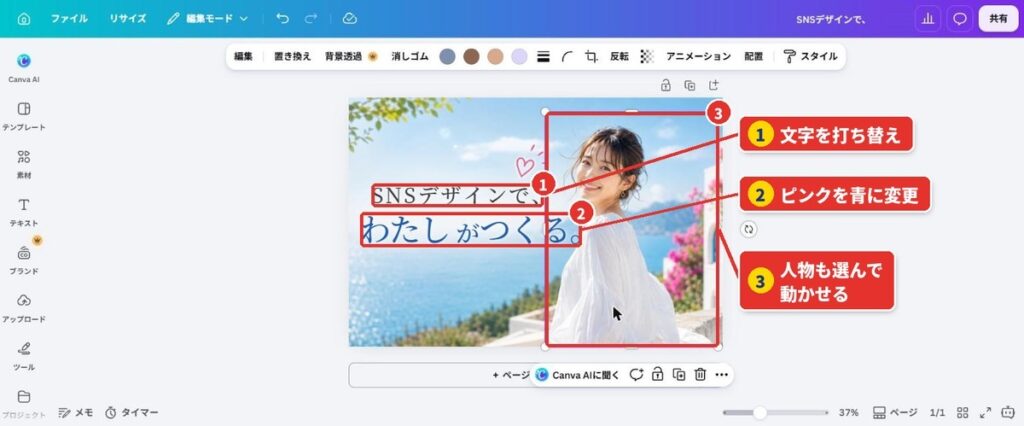Click Canva AIに聞く button
The image size is (1024, 426).
pos(577,375)
